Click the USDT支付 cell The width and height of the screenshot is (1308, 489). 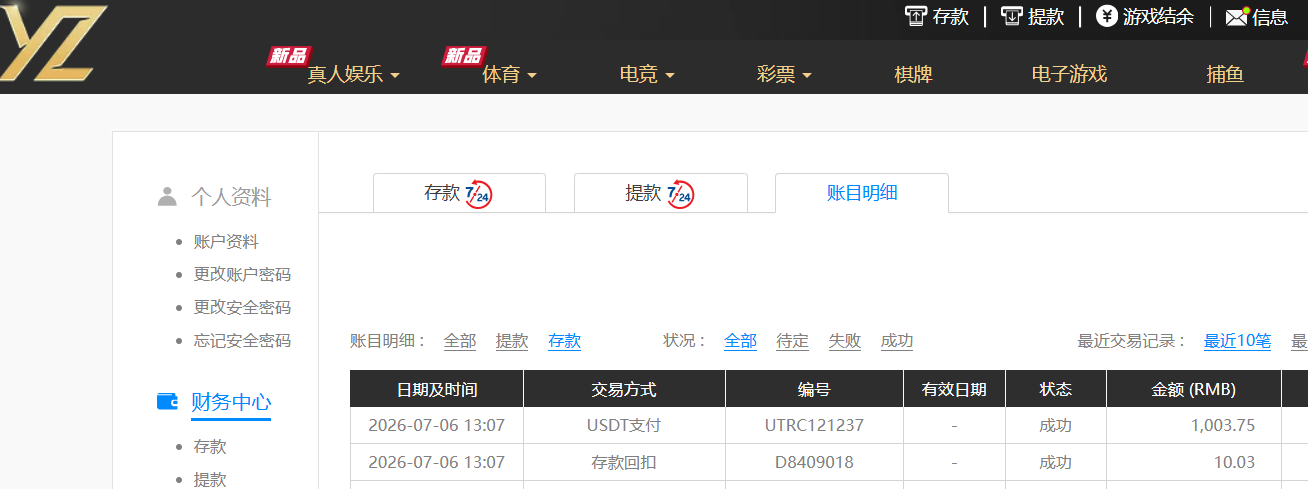624,425
